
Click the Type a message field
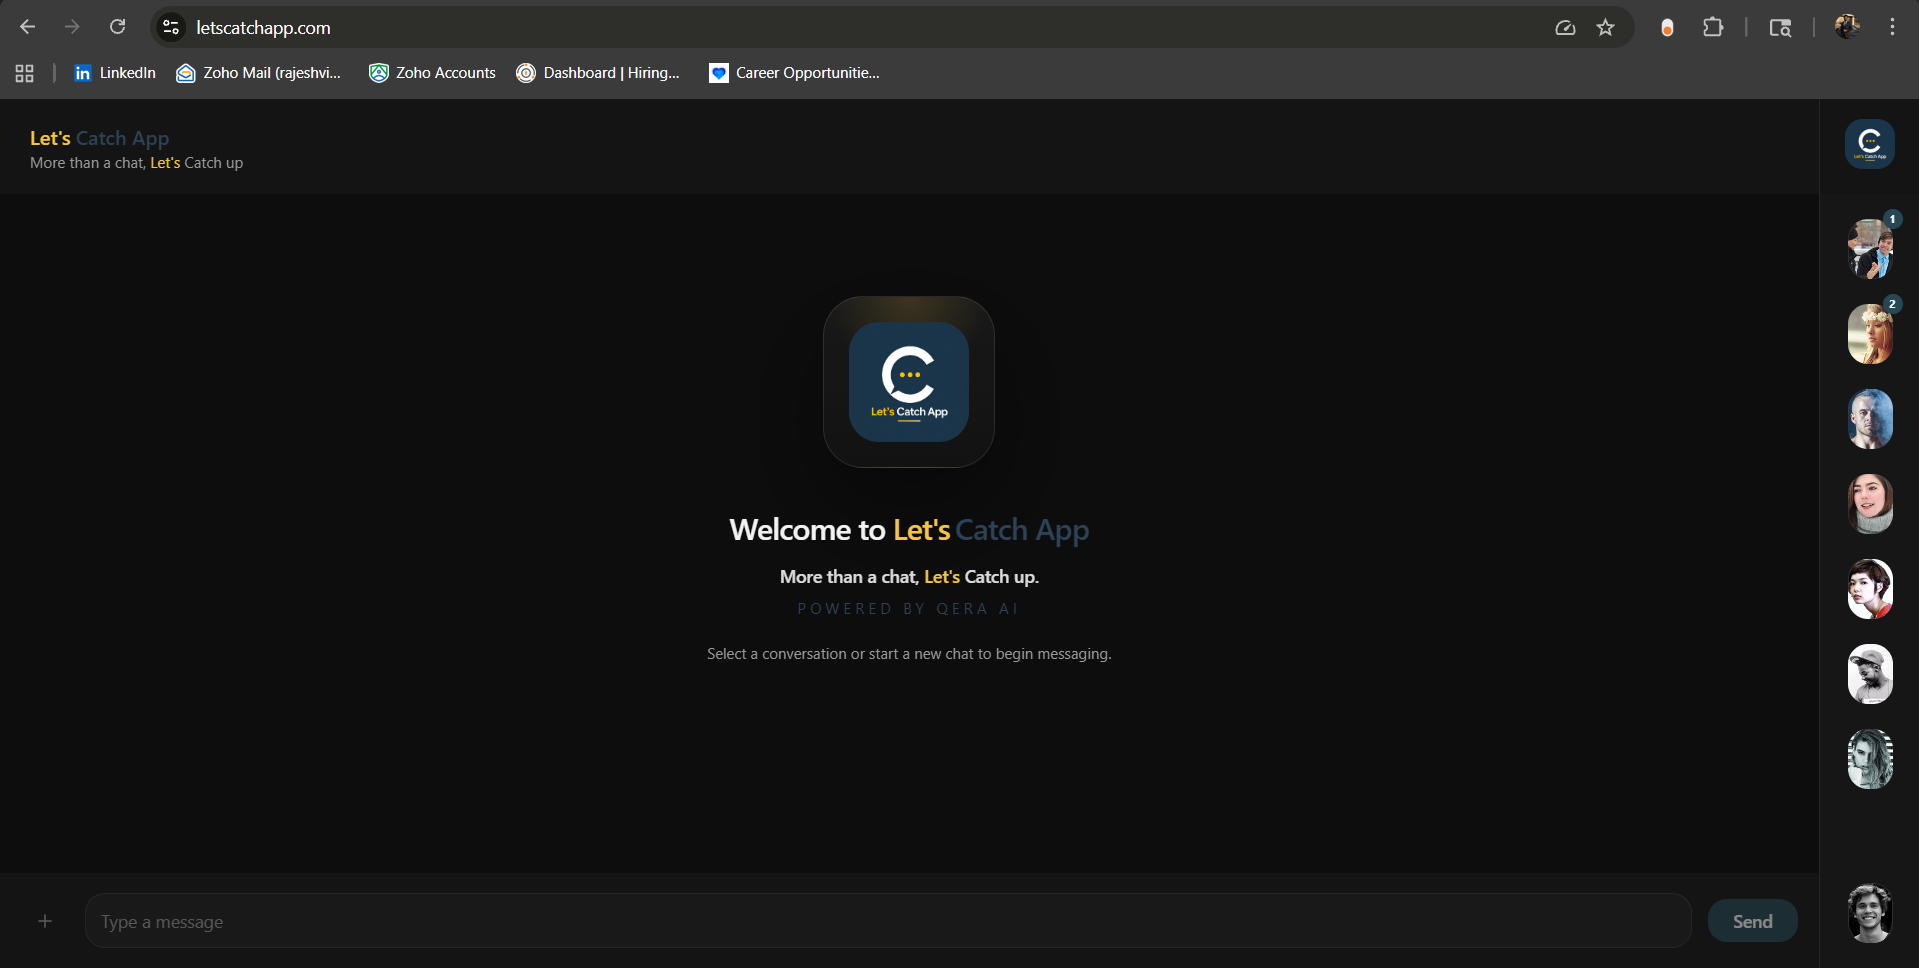(888, 921)
